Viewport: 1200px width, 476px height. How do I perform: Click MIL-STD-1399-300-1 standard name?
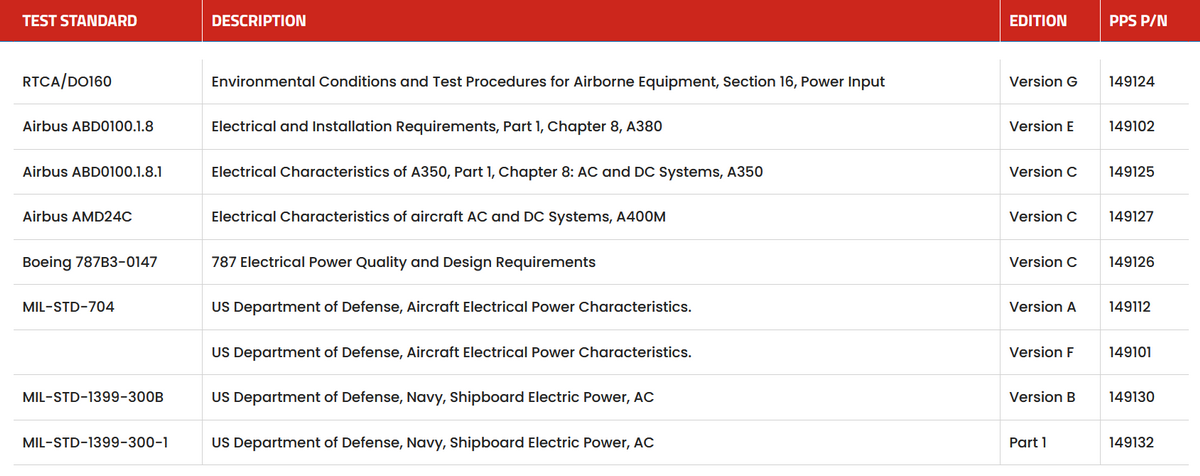94,442
